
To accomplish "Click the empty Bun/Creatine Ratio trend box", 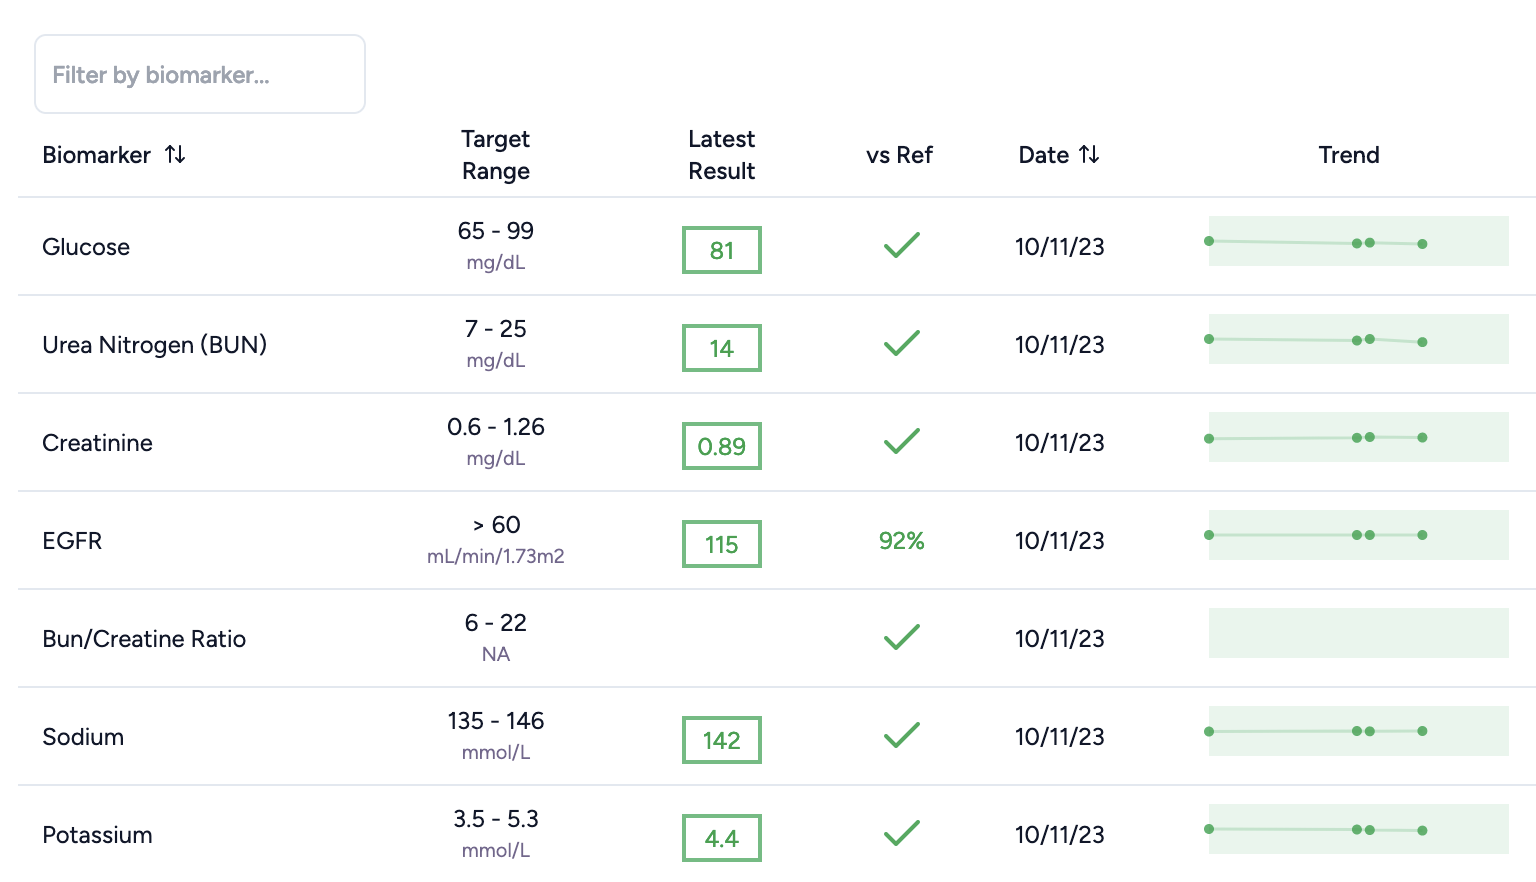I will 1358,633.
